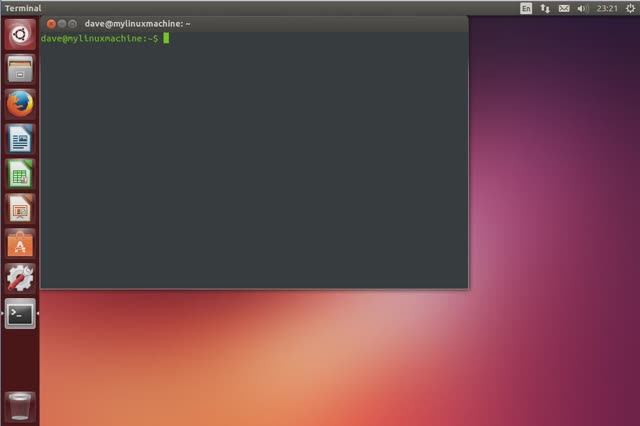The image size is (640, 426).
Task: Open the sound volume indicator
Action: click(x=582, y=8)
